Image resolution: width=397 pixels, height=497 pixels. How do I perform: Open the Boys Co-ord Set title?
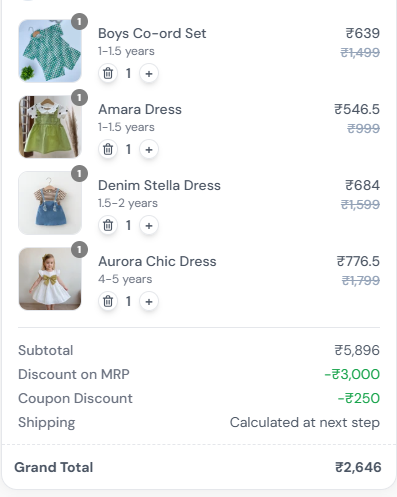pyautogui.click(x=152, y=33)
